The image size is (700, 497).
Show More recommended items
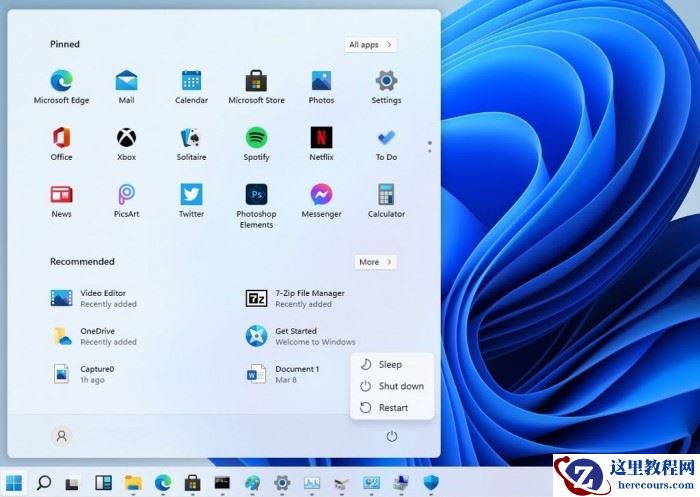point(375,262)
